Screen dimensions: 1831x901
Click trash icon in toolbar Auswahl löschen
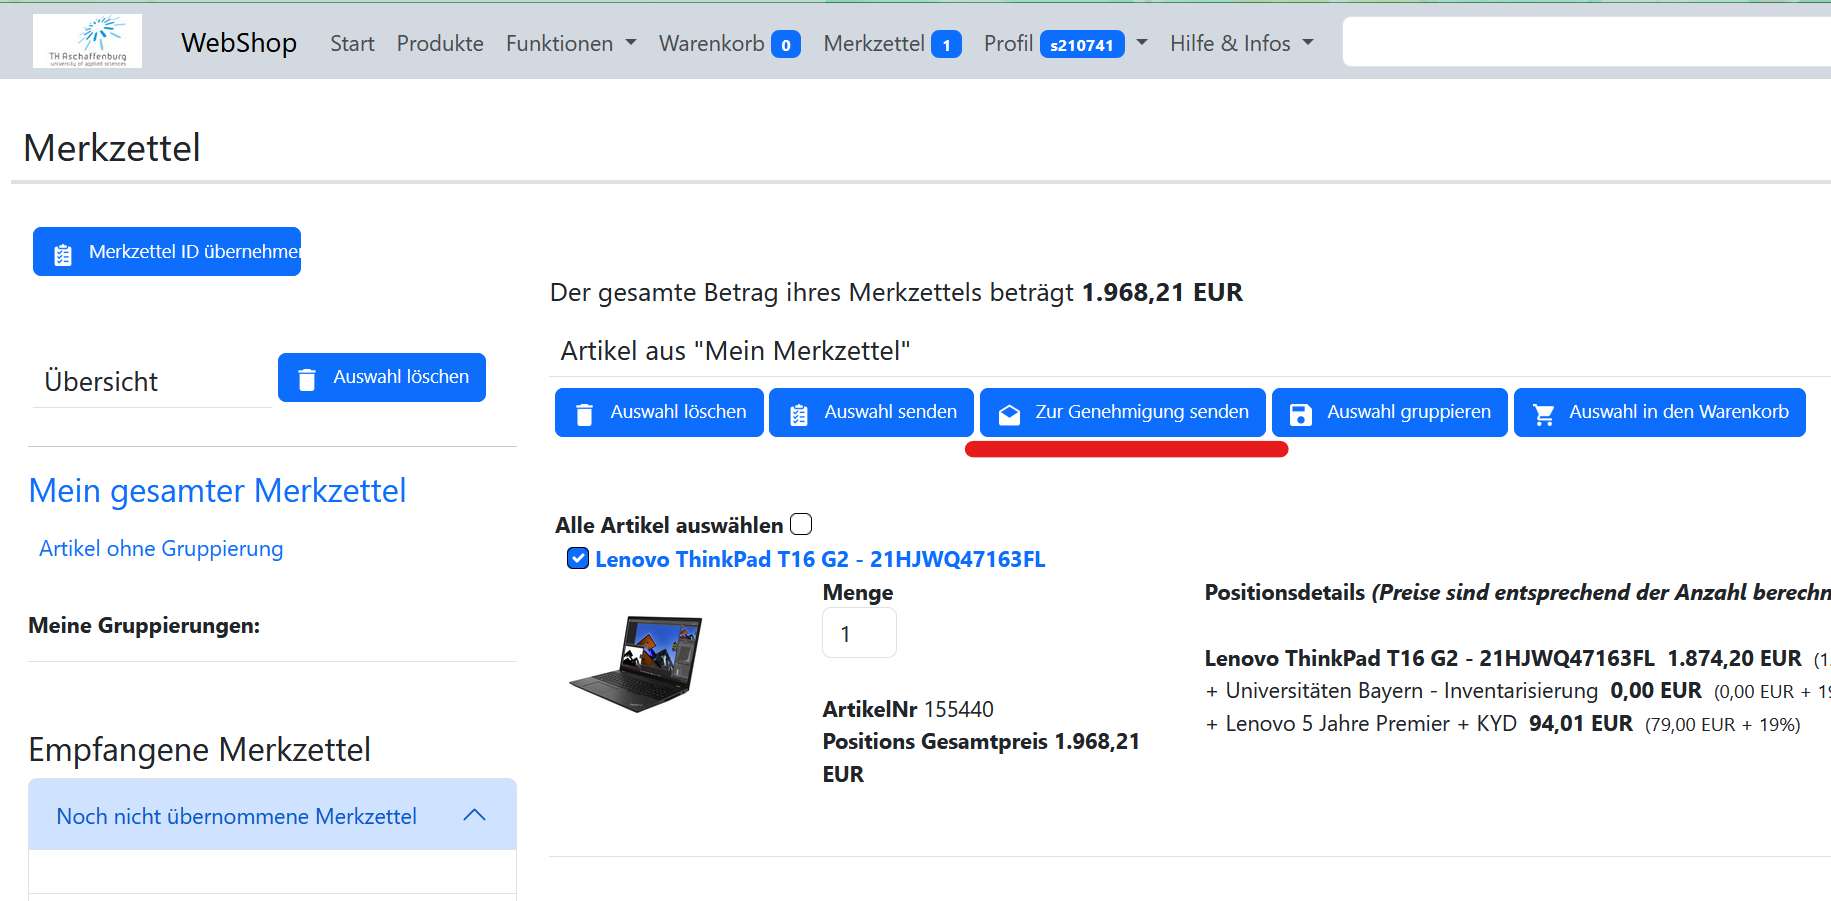pos(585,414)
